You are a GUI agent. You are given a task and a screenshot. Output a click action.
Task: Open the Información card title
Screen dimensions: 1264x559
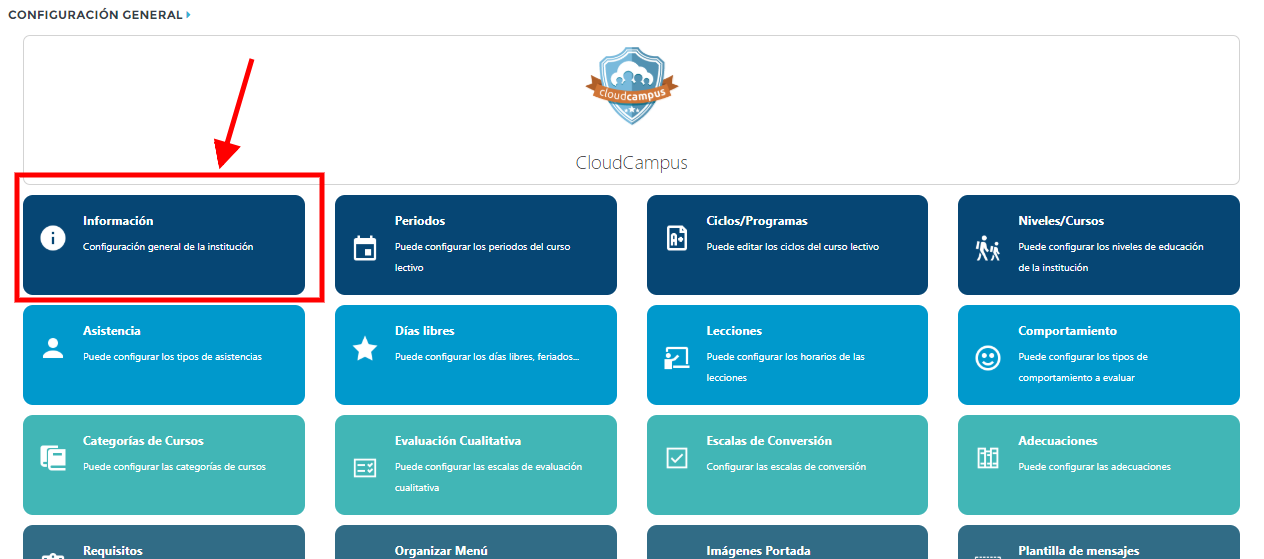(x=118, y=221)
